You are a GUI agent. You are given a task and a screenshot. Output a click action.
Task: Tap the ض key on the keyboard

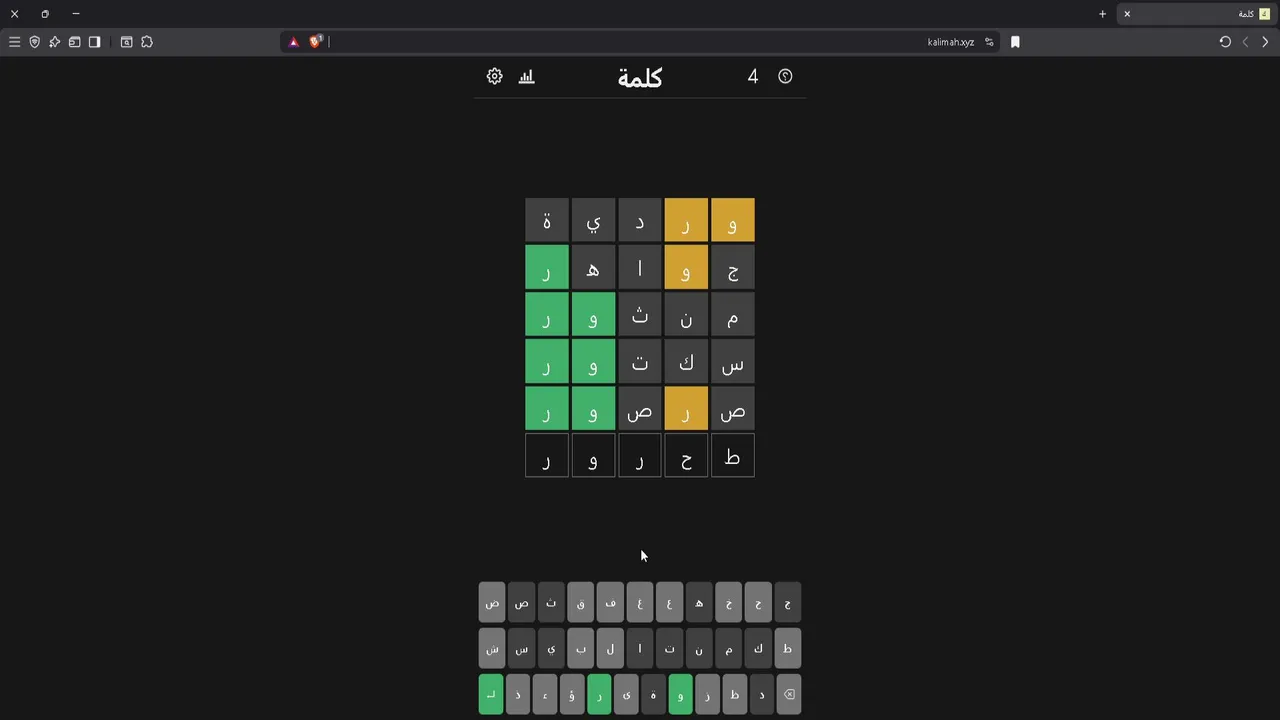(492, 602)
